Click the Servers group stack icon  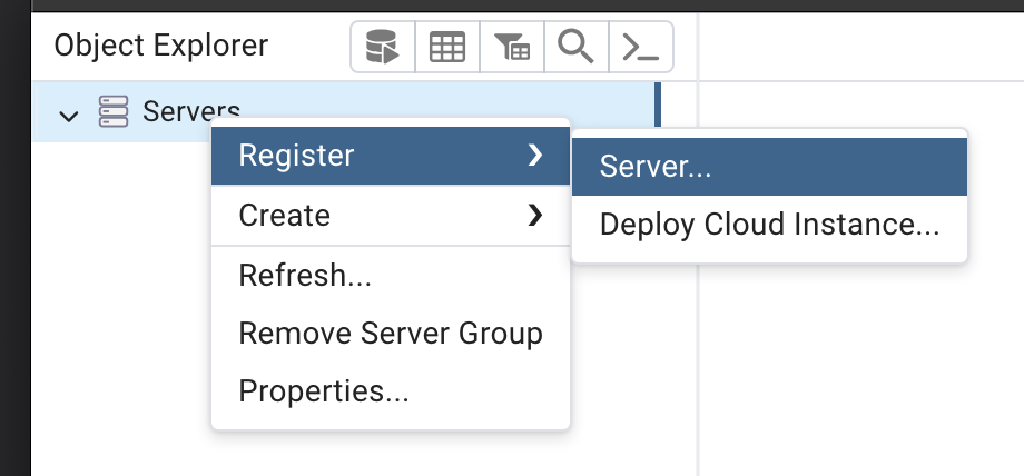point(113,112)
